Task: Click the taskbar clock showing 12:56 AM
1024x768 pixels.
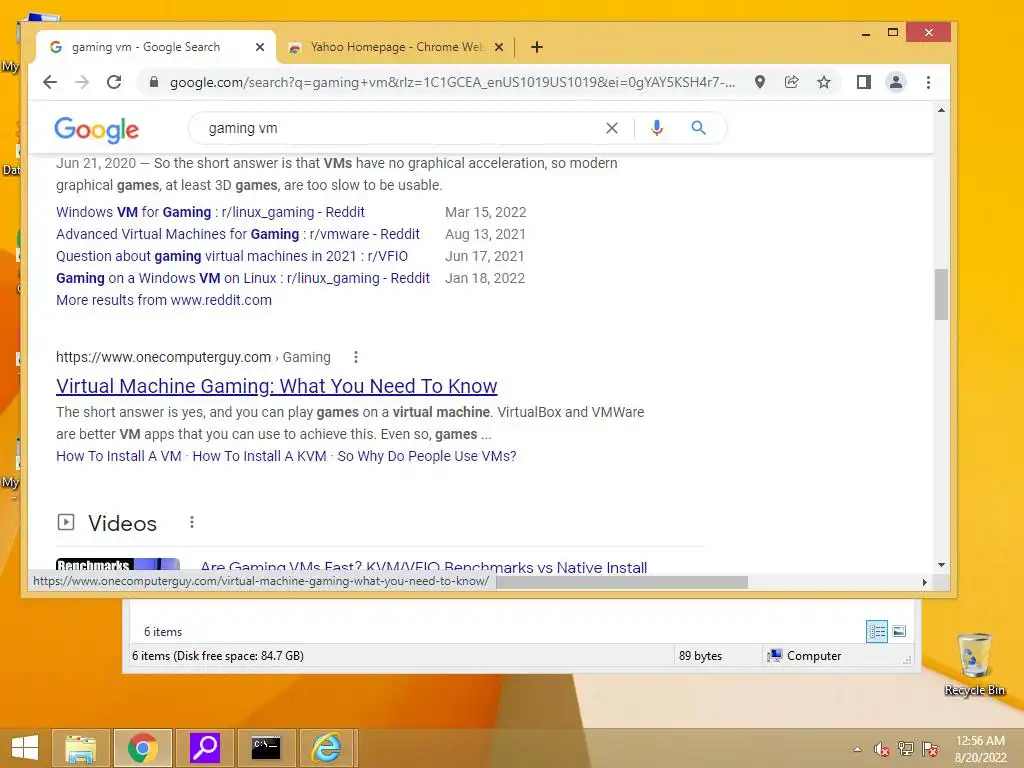Action: pos(980,749)
